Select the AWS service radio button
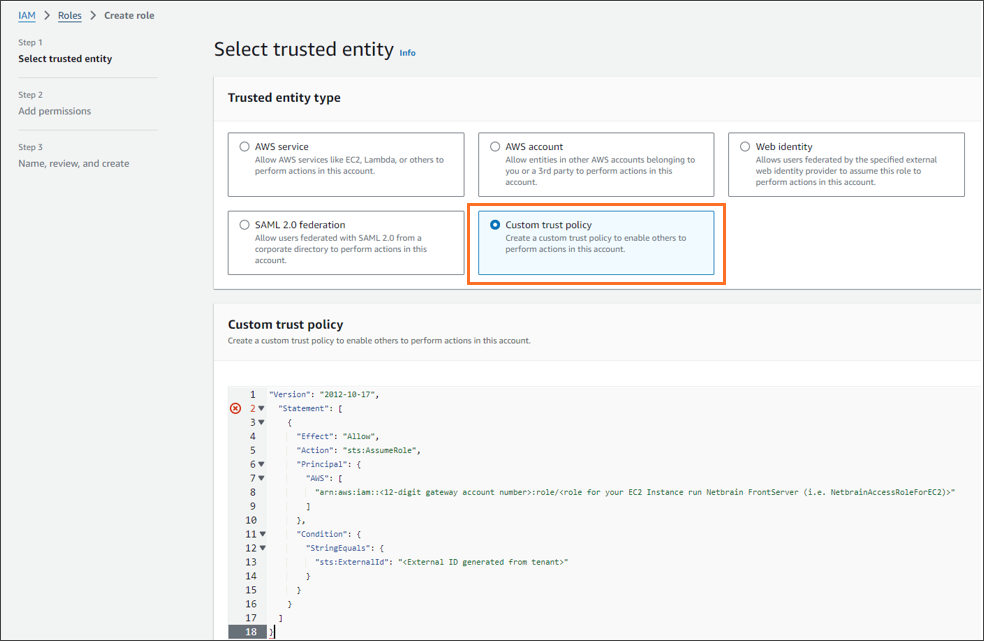 tap(244, 146)
